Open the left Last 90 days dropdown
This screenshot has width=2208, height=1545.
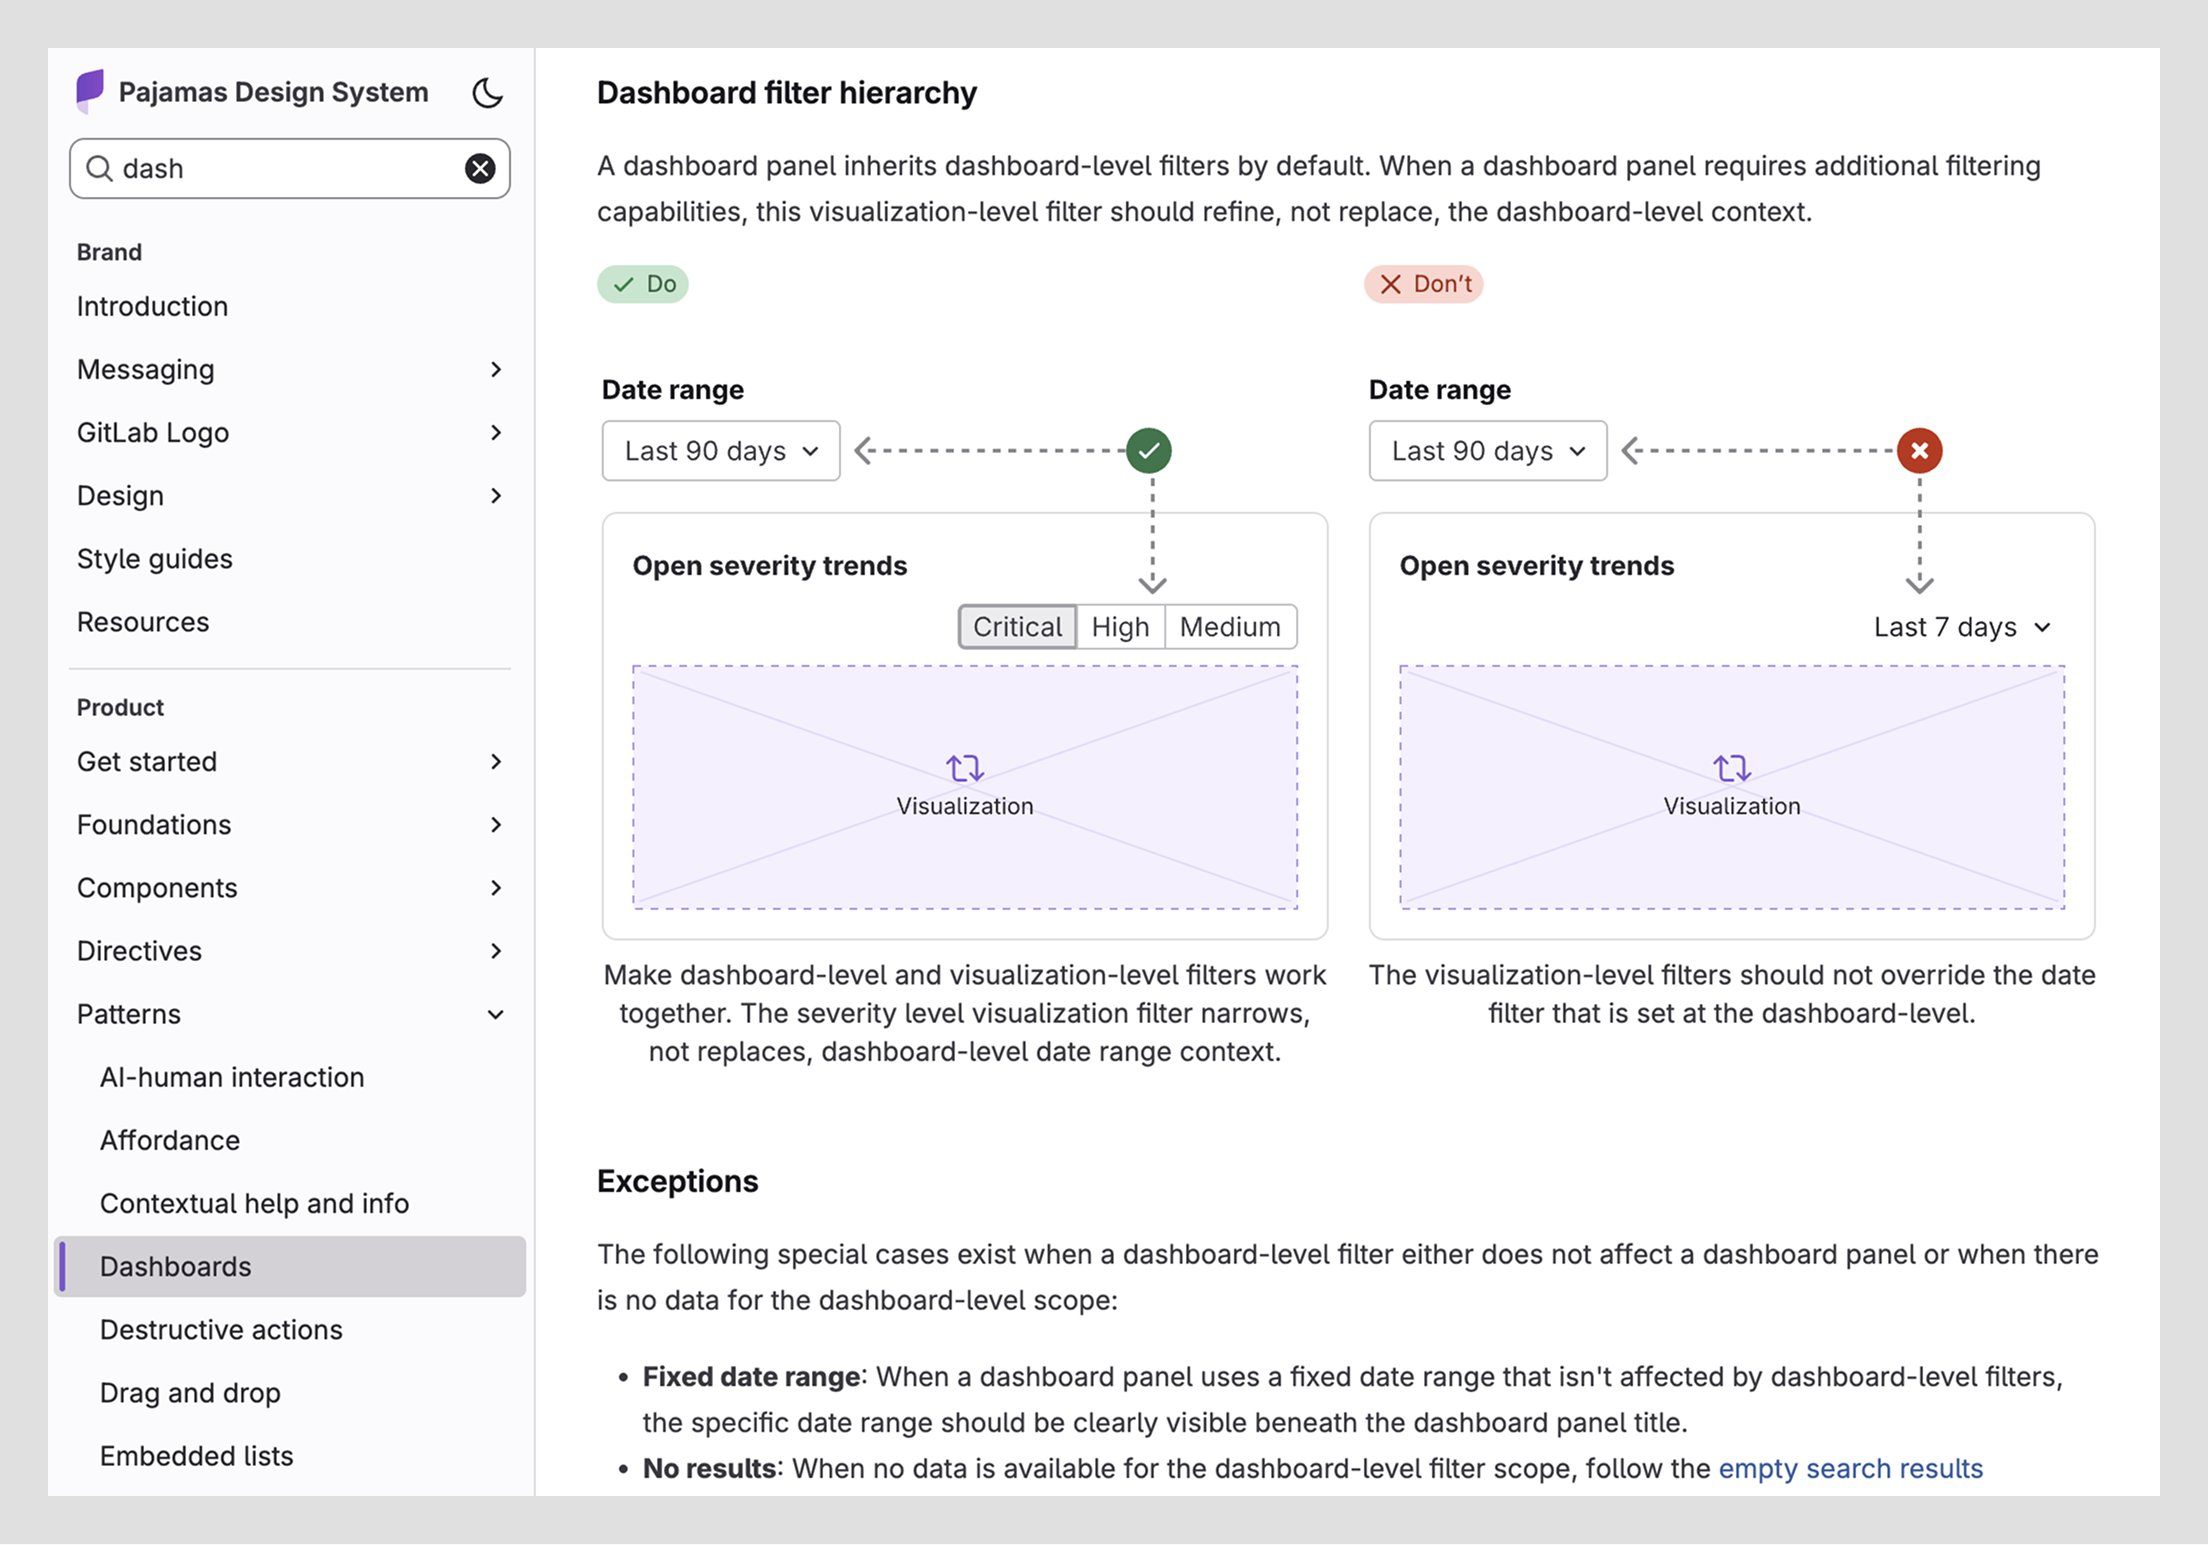pos(720,451)
